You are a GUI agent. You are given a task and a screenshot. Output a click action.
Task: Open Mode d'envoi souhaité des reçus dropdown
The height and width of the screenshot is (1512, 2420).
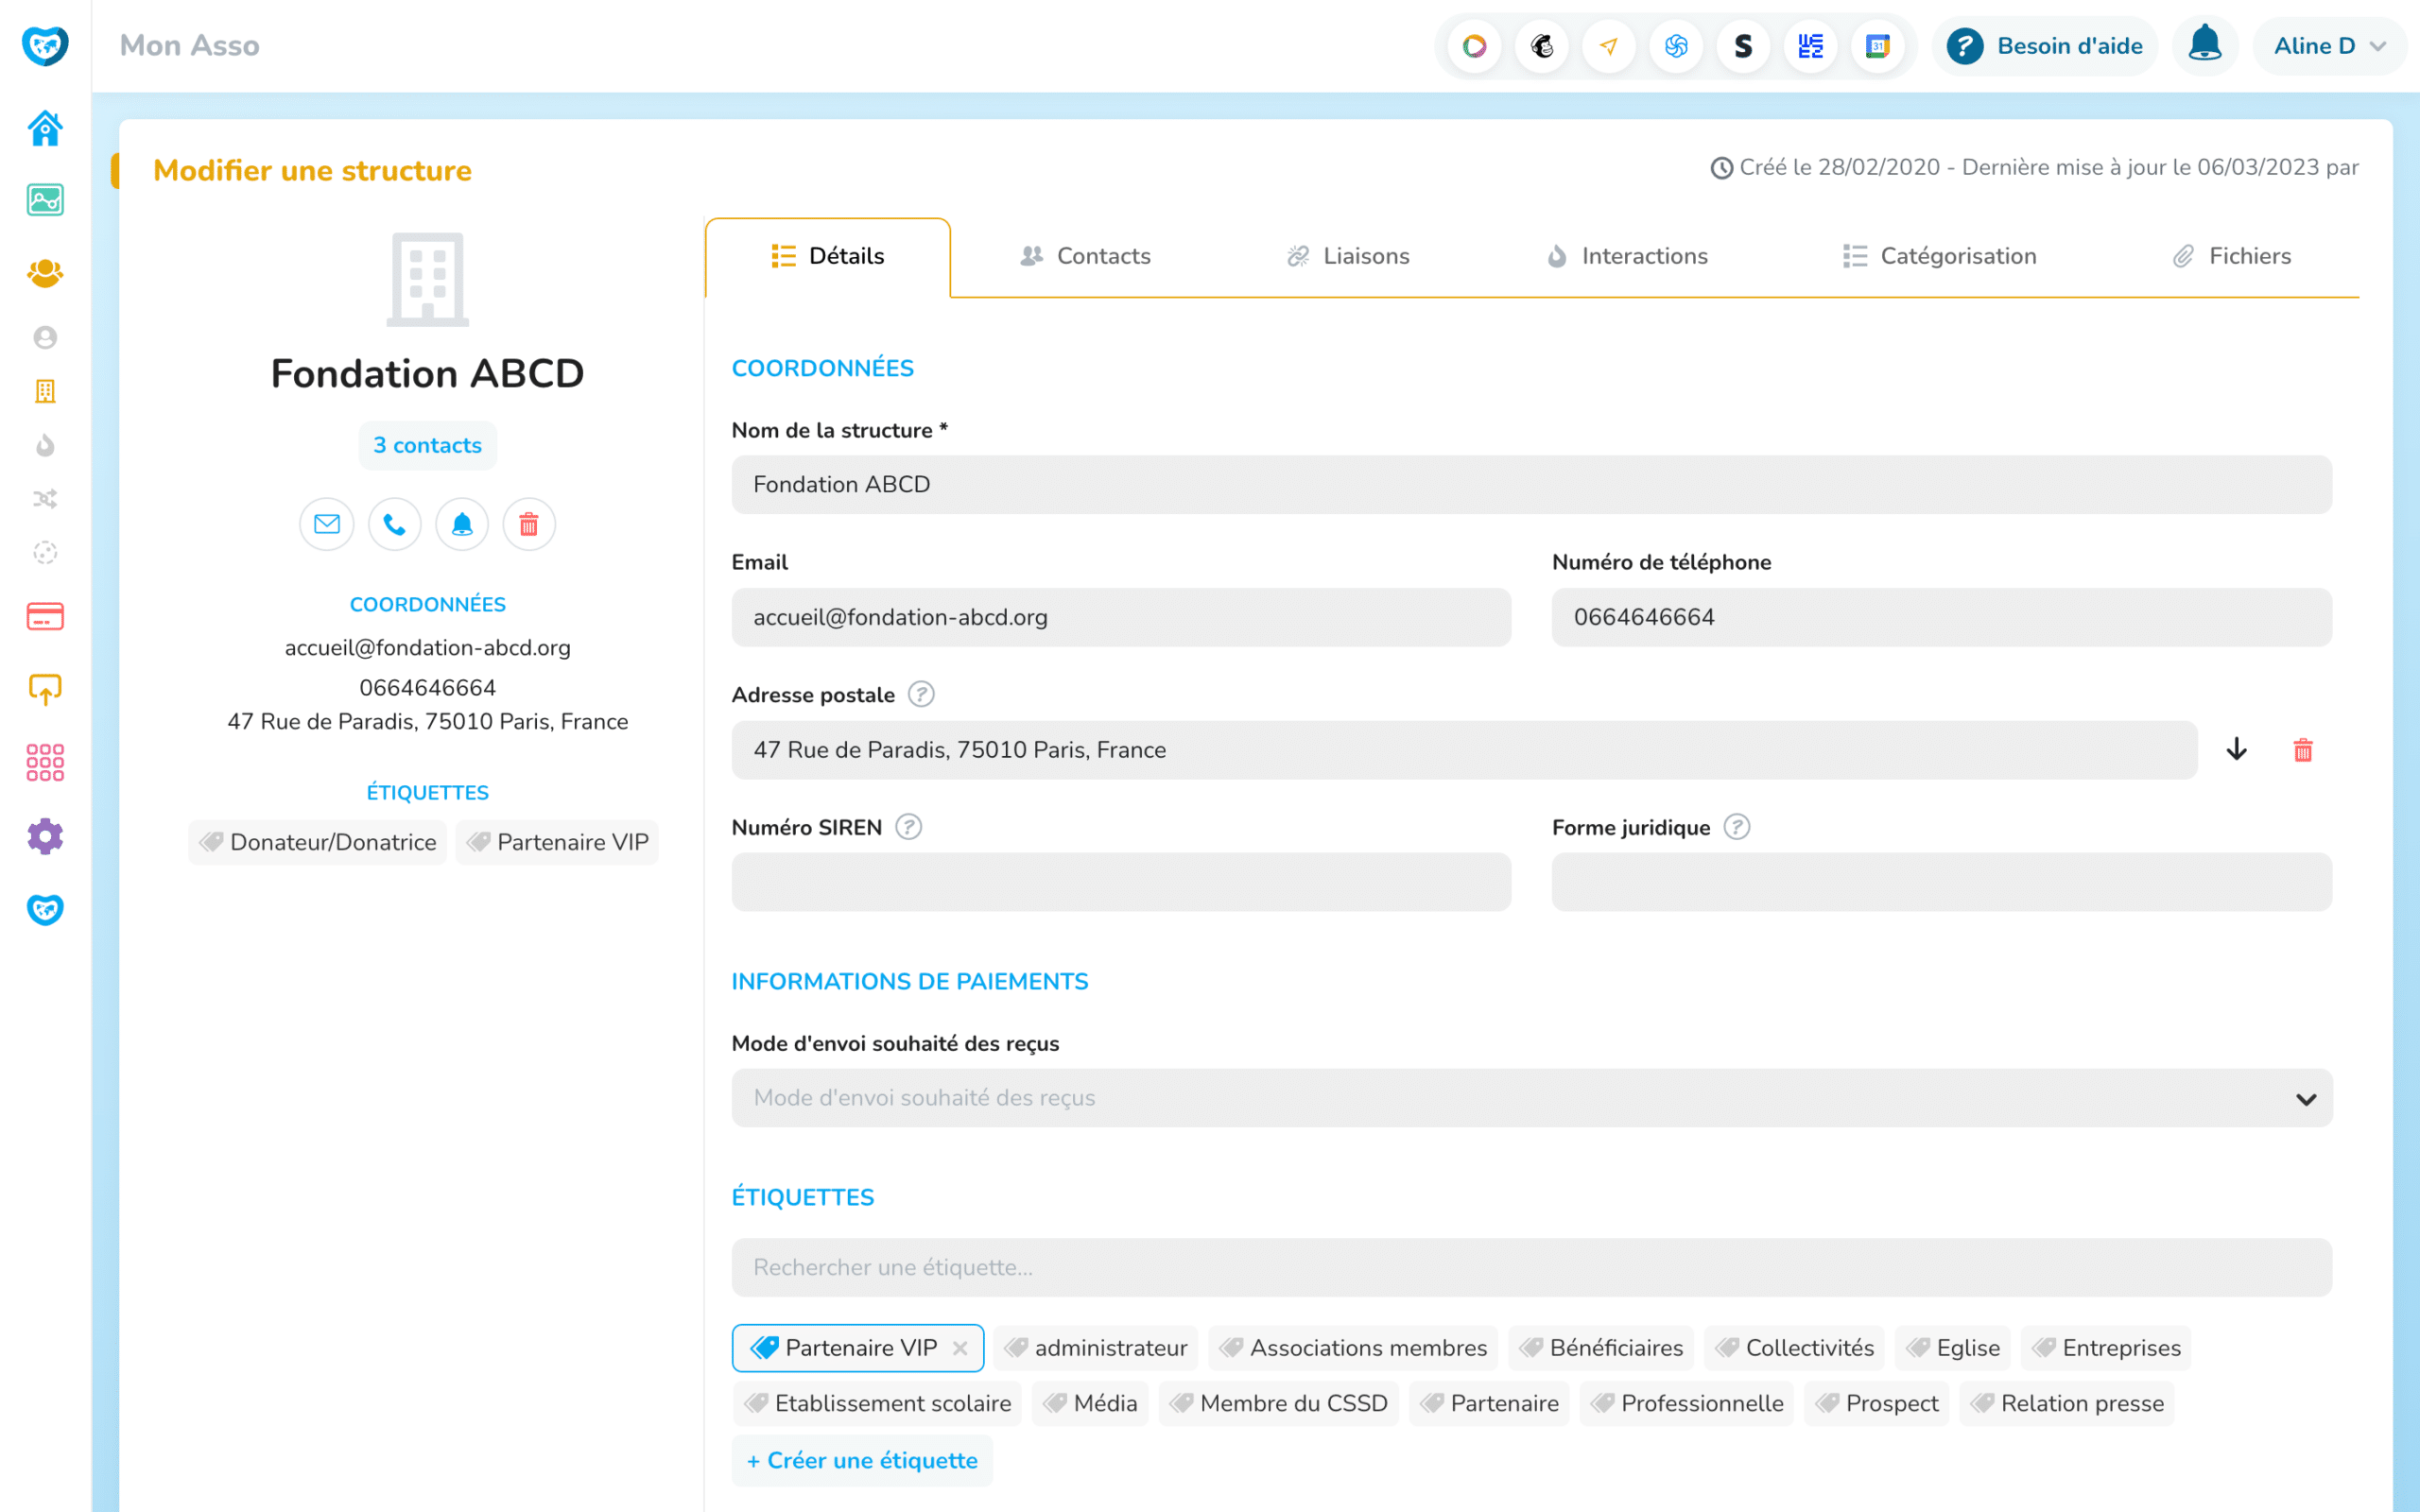point(1531,1098)
